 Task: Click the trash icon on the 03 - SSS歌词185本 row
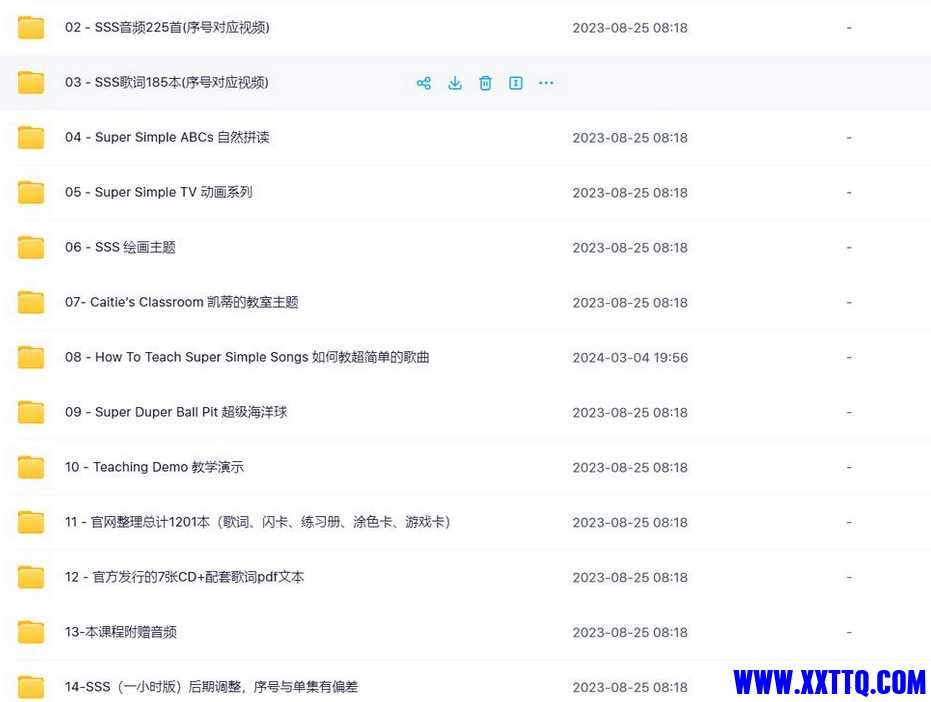(x=485, y=83)
